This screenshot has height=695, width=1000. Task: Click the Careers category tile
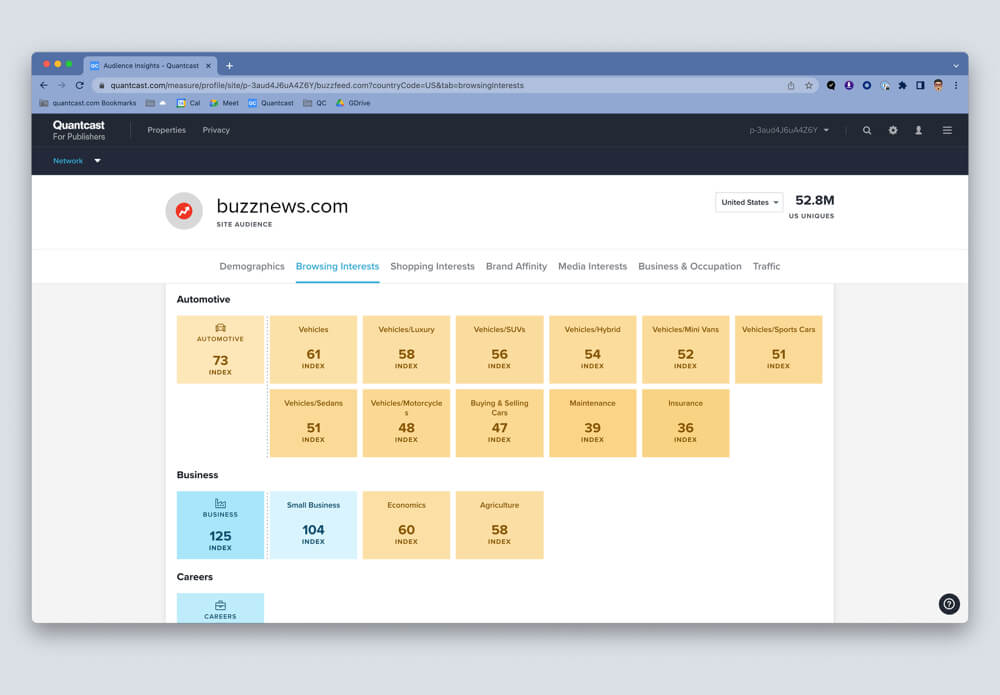click(x=220, y=608)
